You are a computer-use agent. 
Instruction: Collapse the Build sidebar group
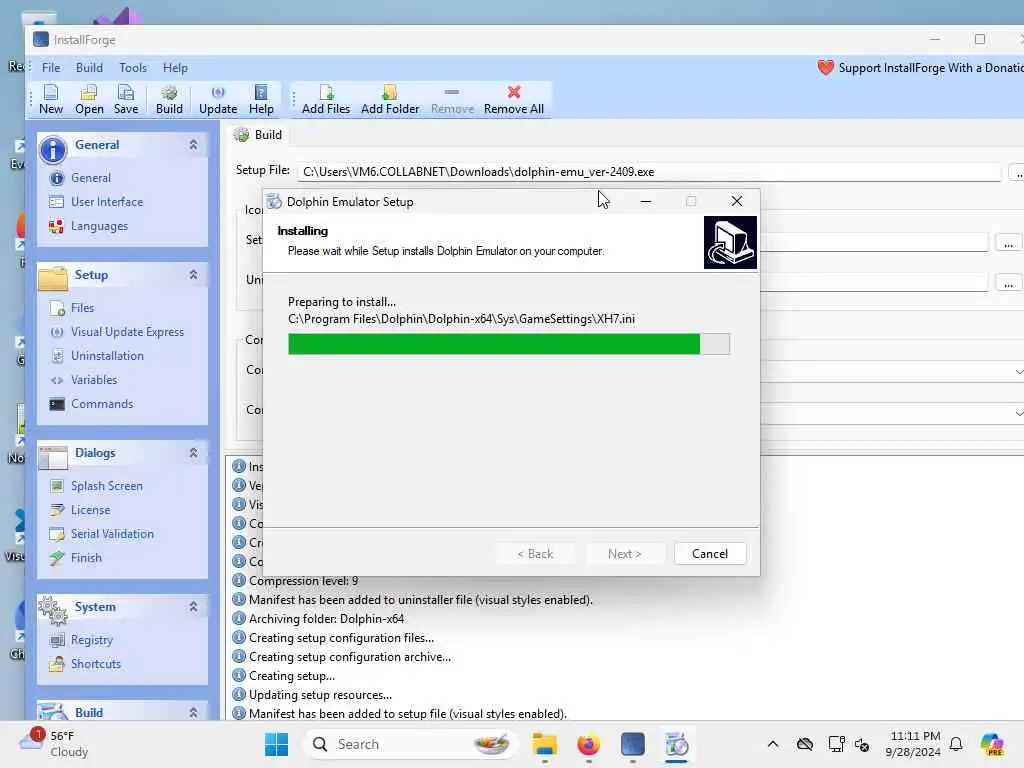(193, 712)
